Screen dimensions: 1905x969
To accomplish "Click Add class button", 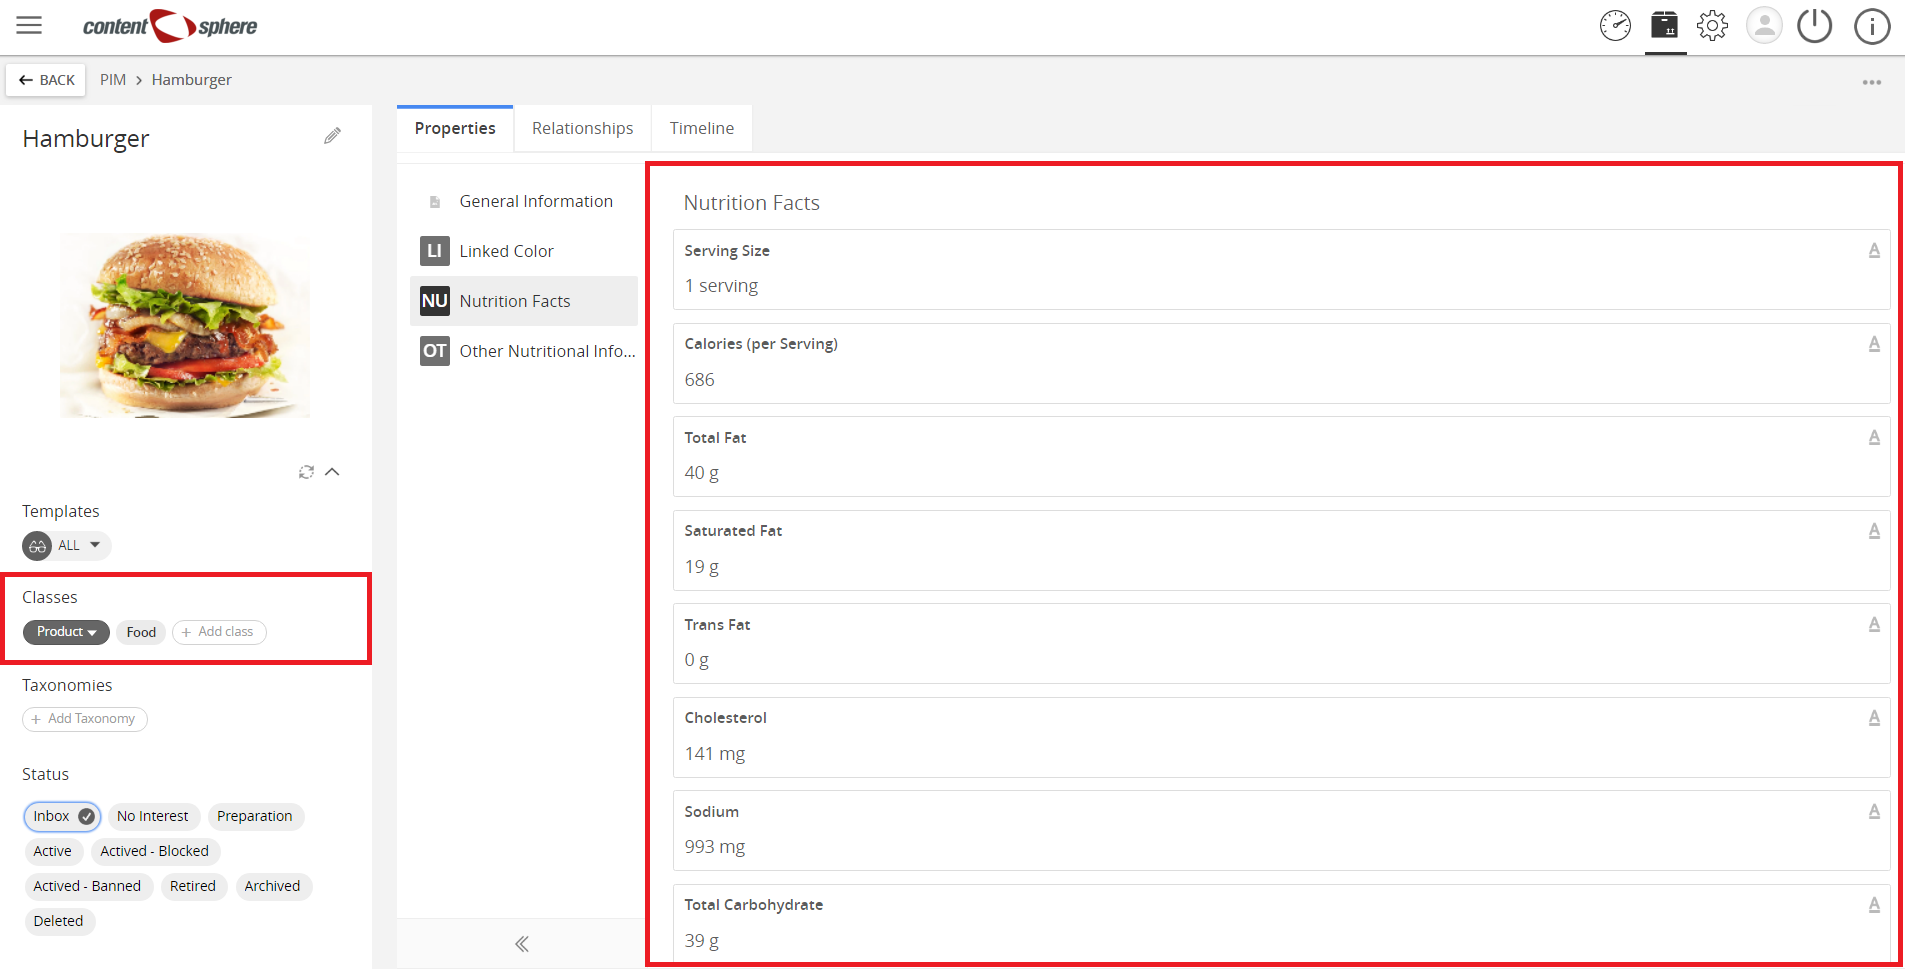I will point(219,632).
